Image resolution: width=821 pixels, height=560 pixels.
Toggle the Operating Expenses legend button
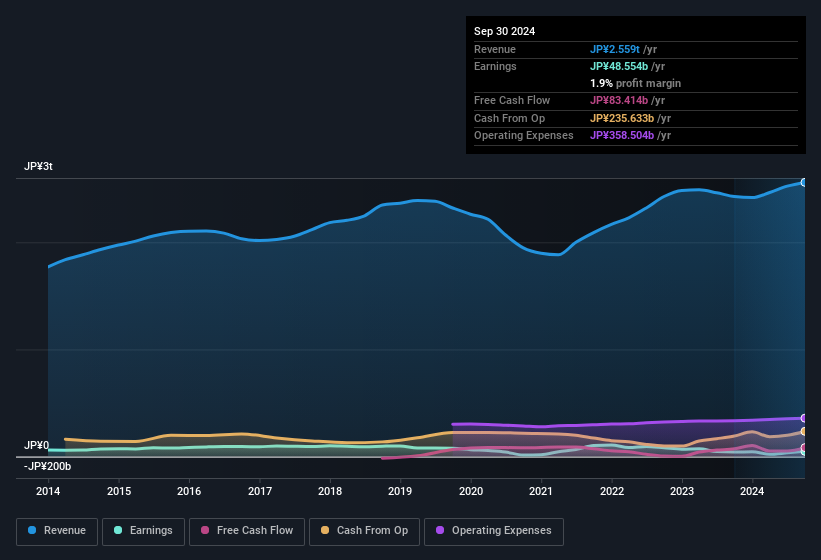494,531
